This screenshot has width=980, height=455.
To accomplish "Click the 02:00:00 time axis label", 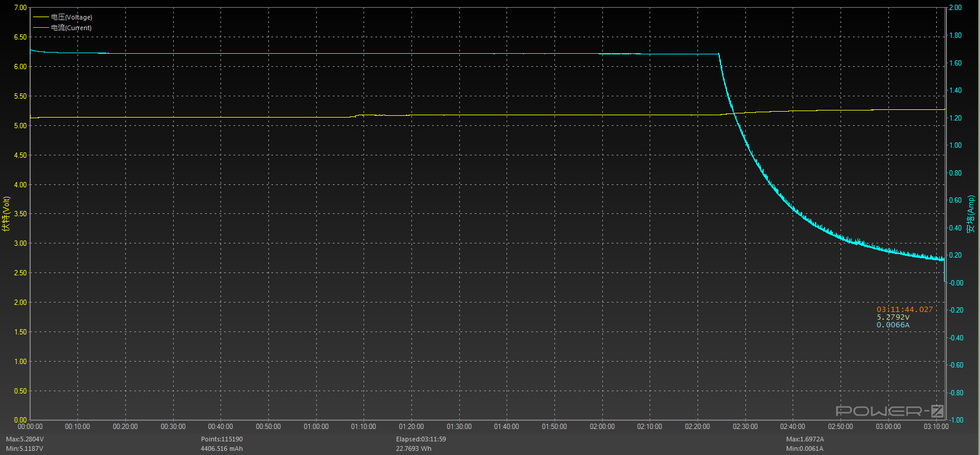I will click(x=602, y=426).
